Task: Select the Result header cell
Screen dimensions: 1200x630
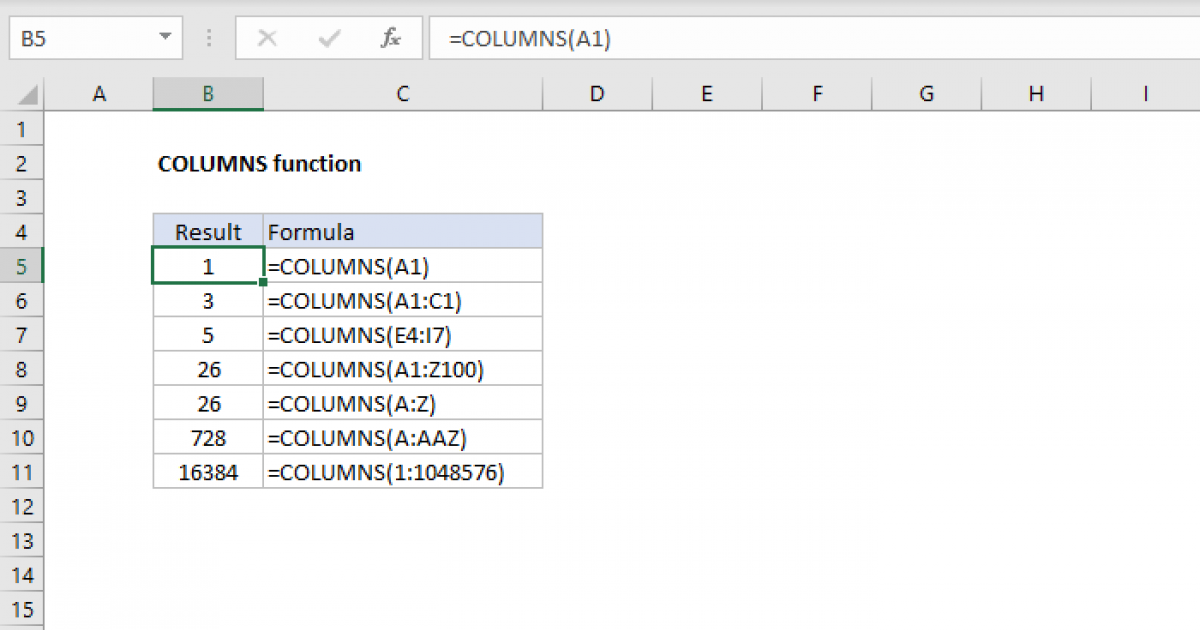Action: pos(208,232)
